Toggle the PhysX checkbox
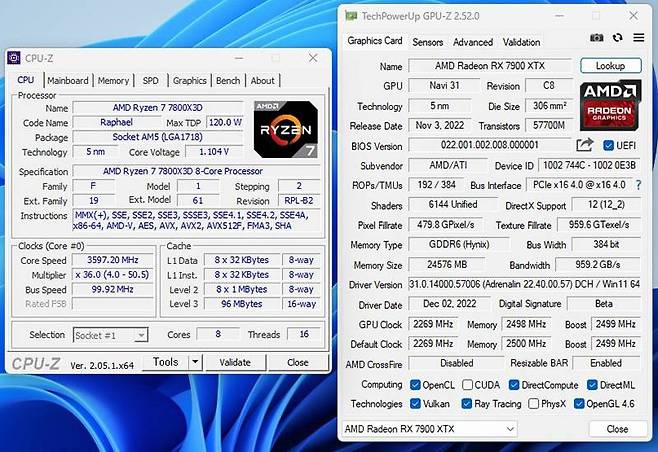The width and height of the screenshot is (658, 452). click(533, 404)
